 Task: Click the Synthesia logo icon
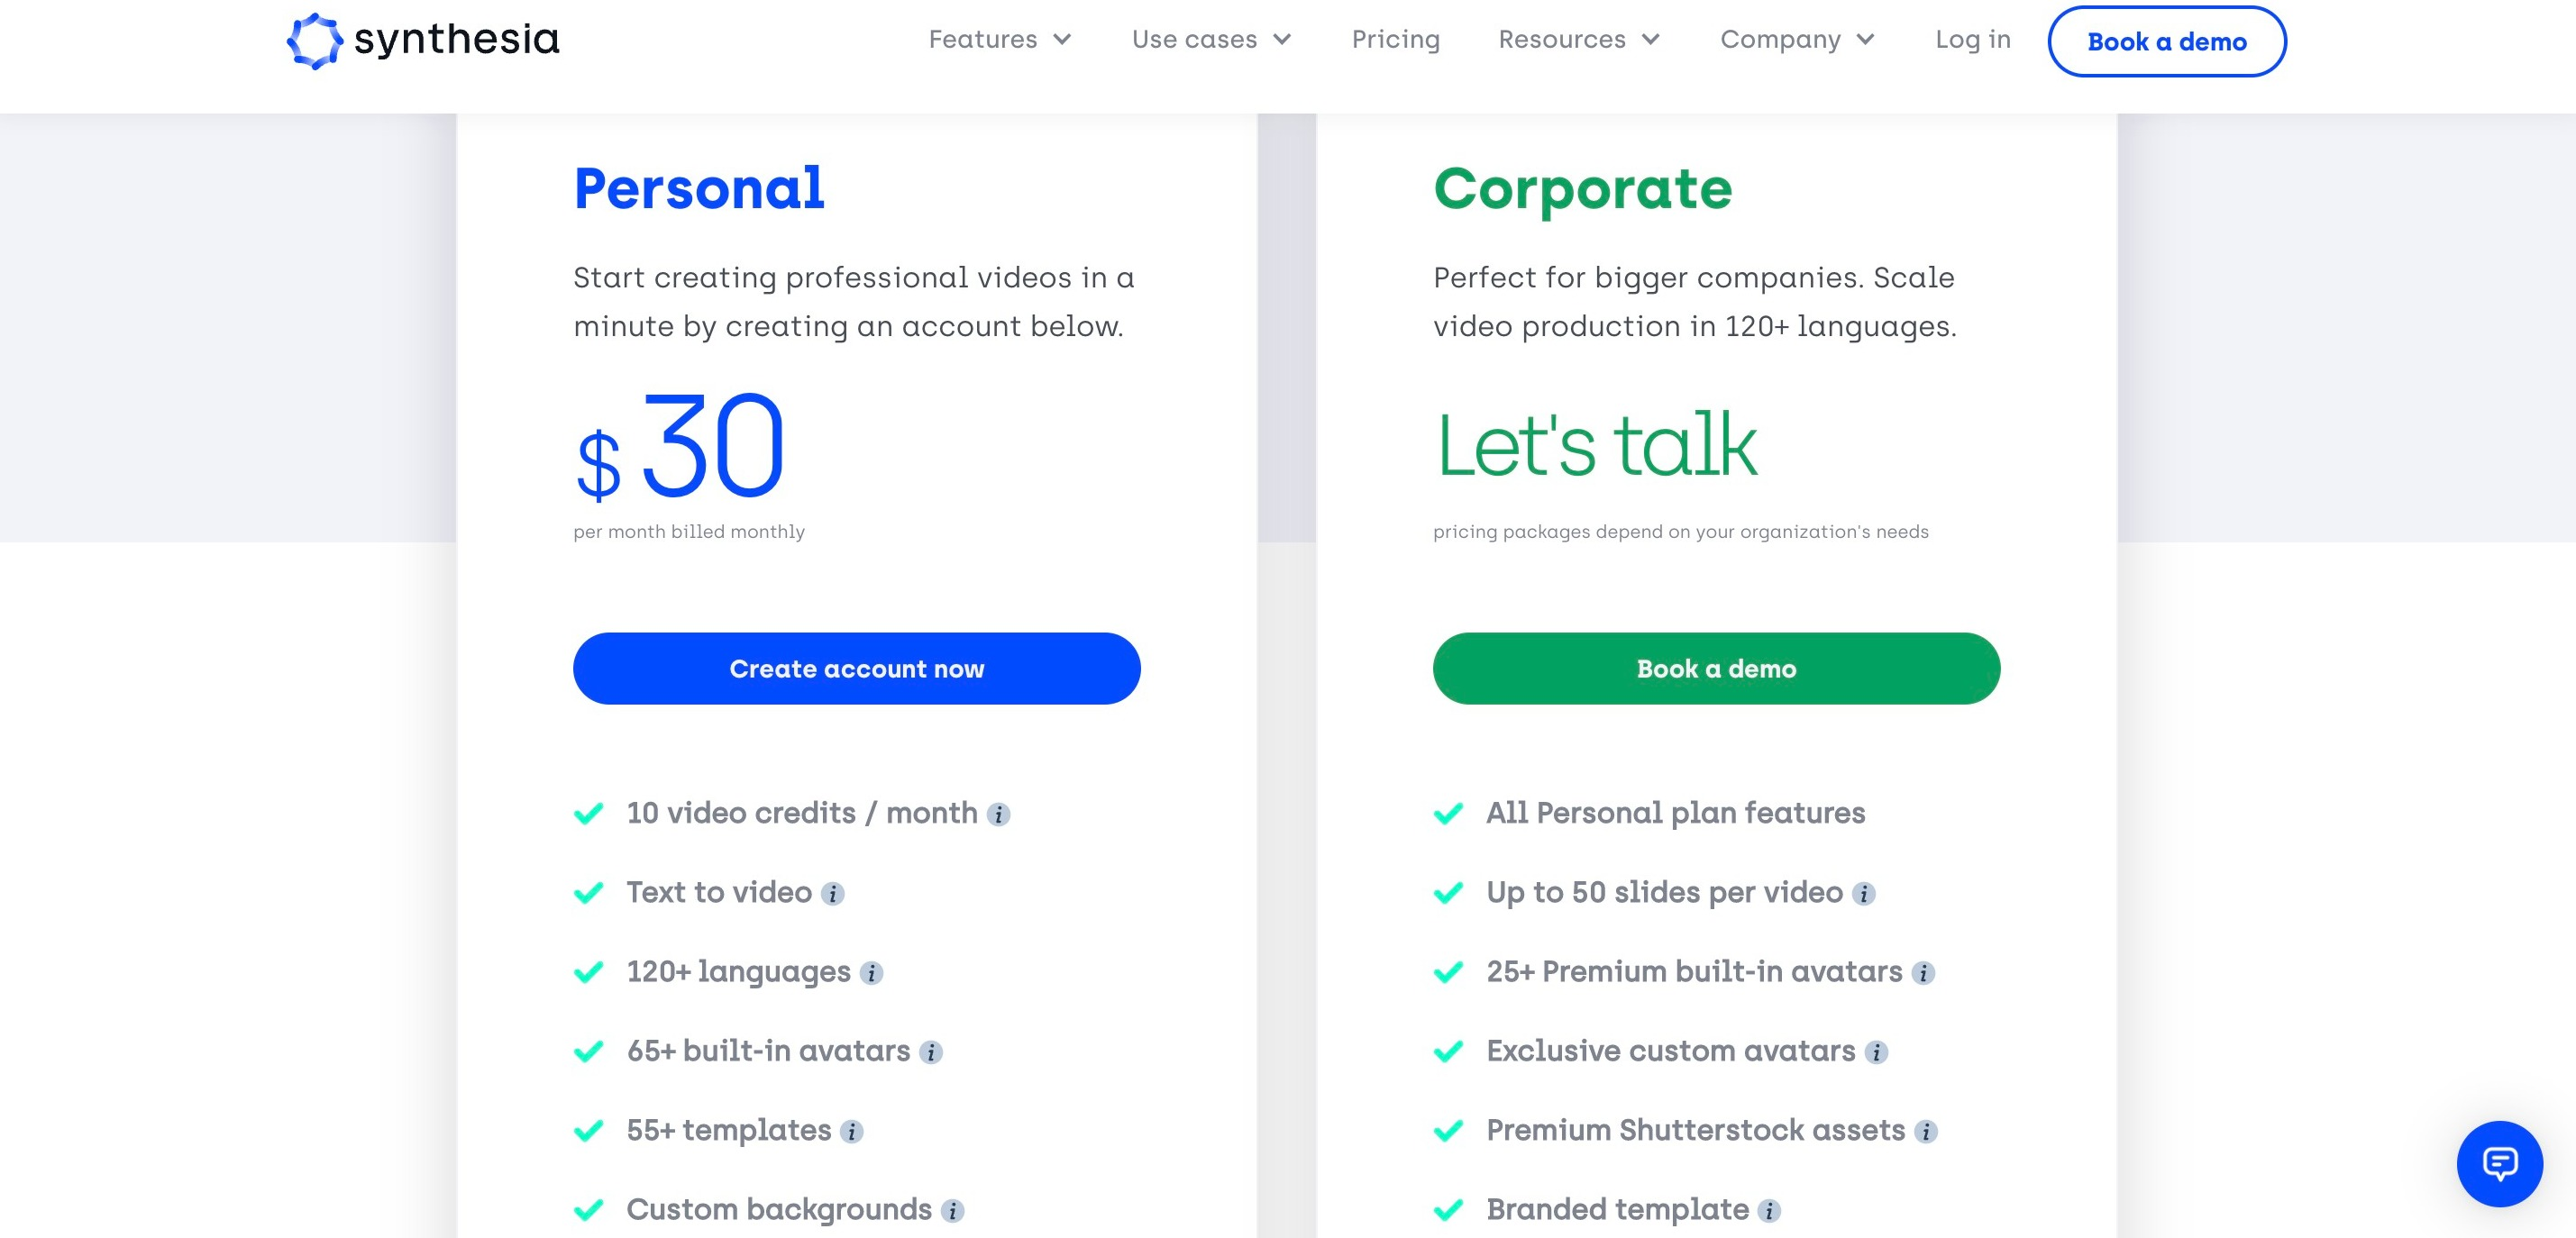click(314, 41)
